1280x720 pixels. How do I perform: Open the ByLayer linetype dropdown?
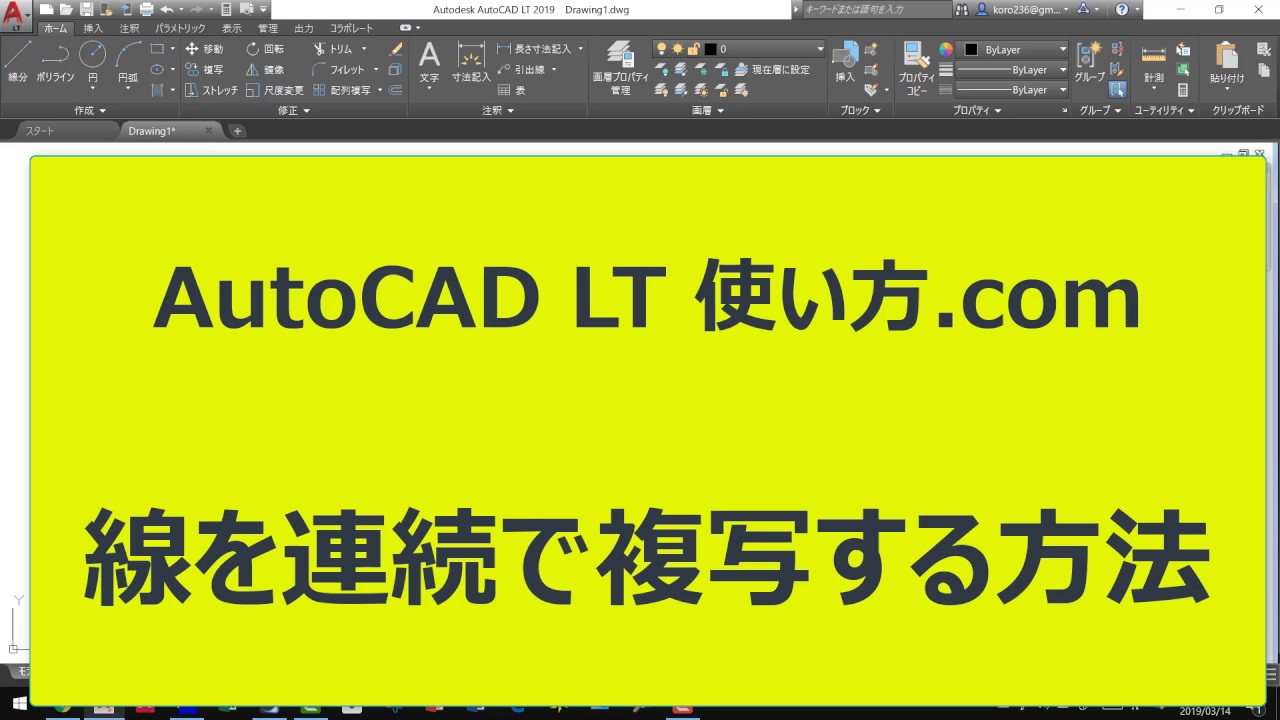(x=1013, y=90)
